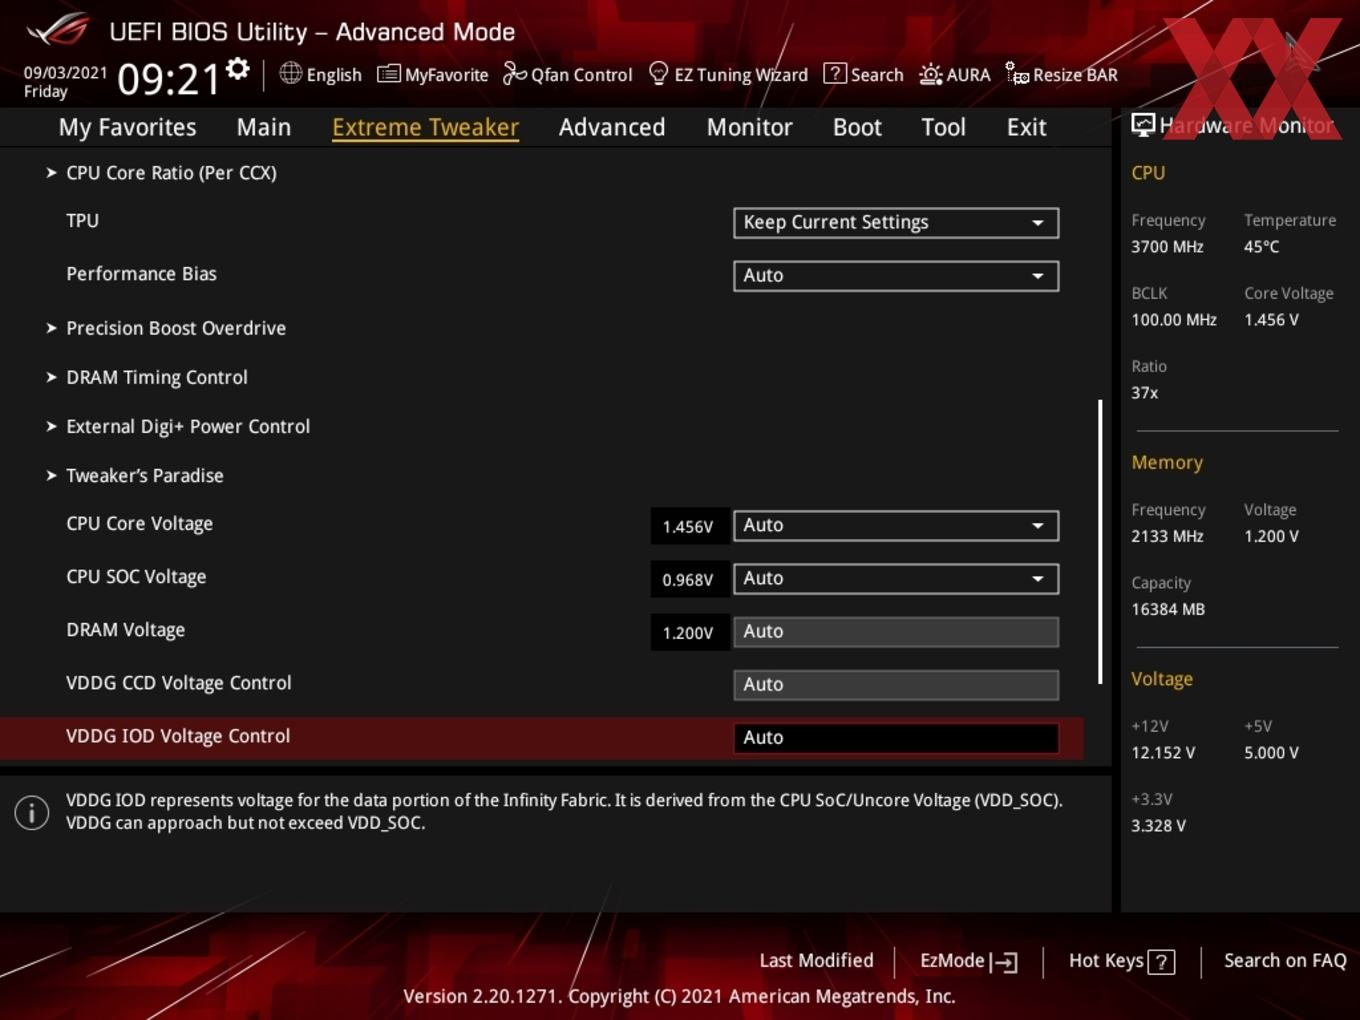Open the Monitor tab

pyautogui.click(x=749, y=127)
